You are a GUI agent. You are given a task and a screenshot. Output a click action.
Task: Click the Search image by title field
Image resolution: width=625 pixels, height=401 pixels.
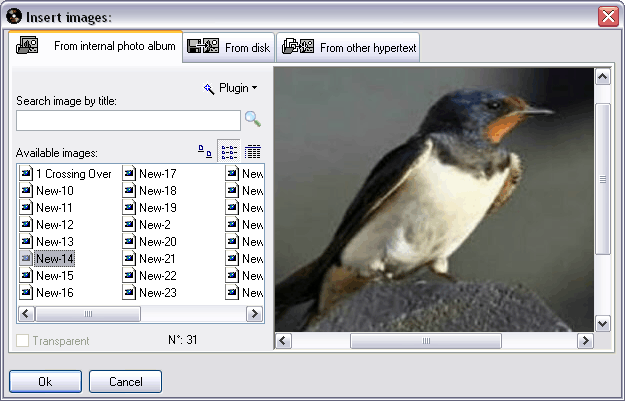tap(128, 120)
